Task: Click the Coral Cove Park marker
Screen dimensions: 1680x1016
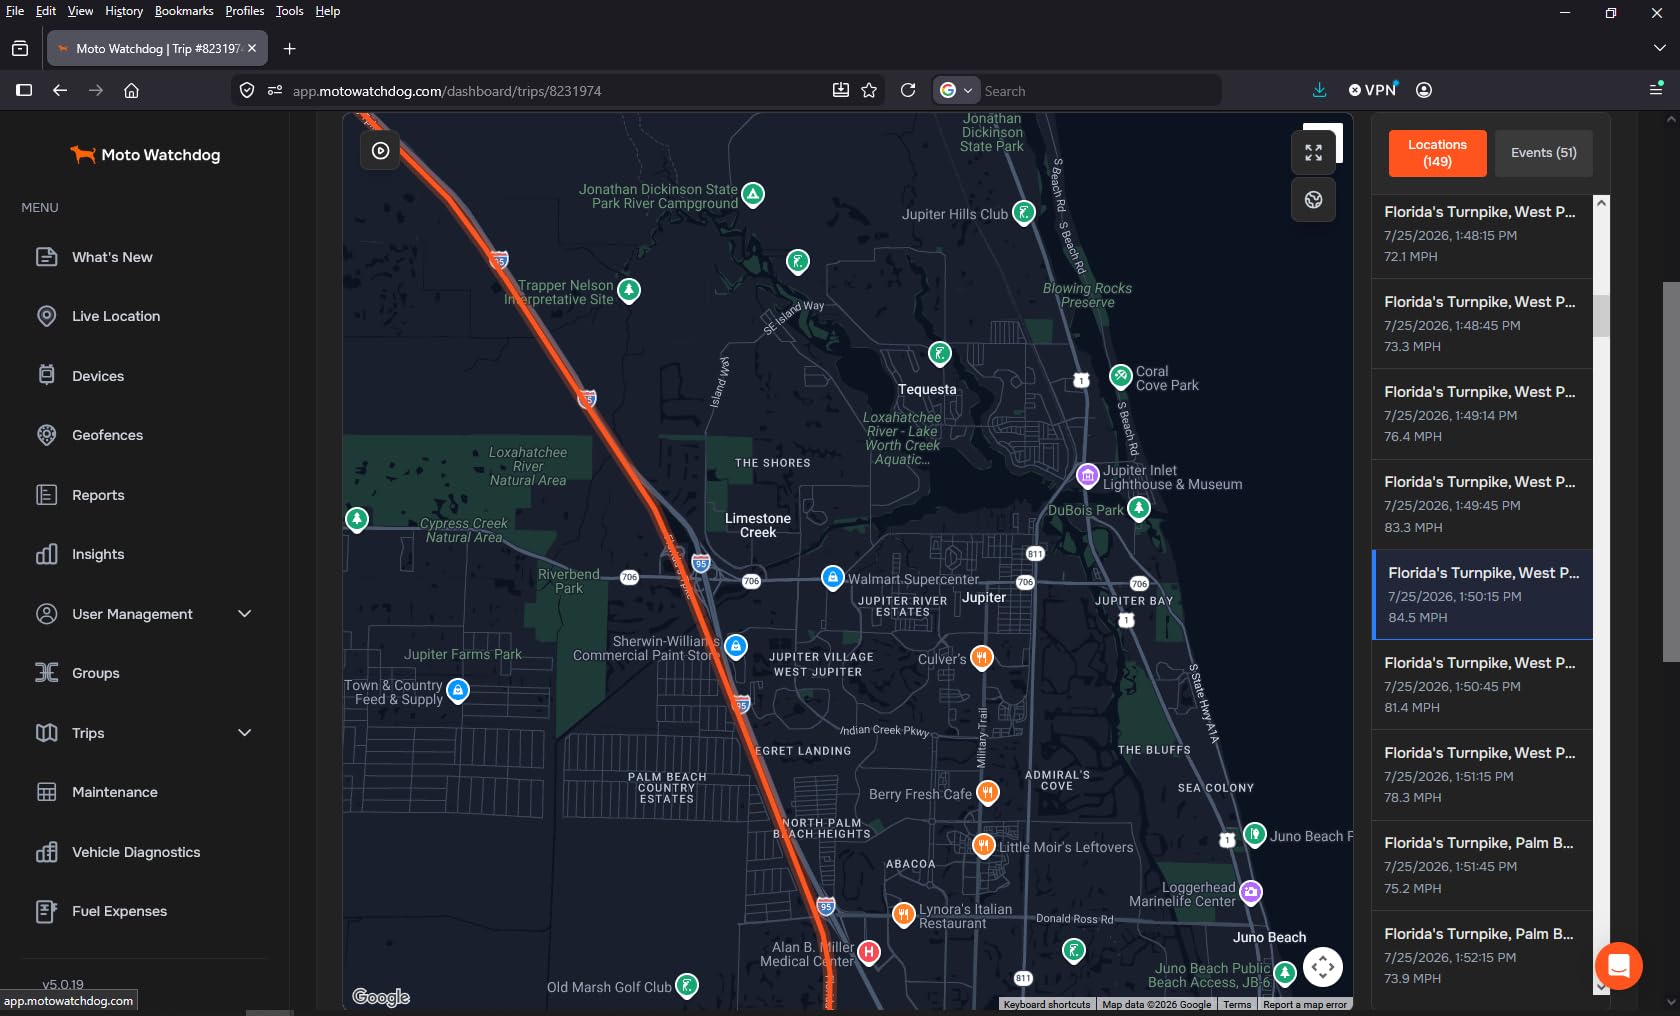Action: click(x=1121, y=376)
